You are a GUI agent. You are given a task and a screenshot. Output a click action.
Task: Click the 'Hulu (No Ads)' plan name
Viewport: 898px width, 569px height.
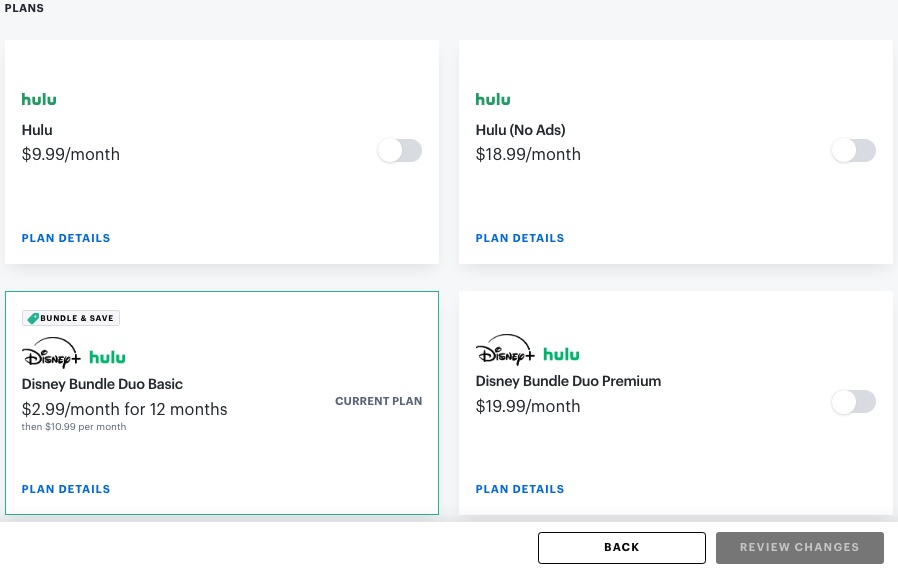(520, 130)
